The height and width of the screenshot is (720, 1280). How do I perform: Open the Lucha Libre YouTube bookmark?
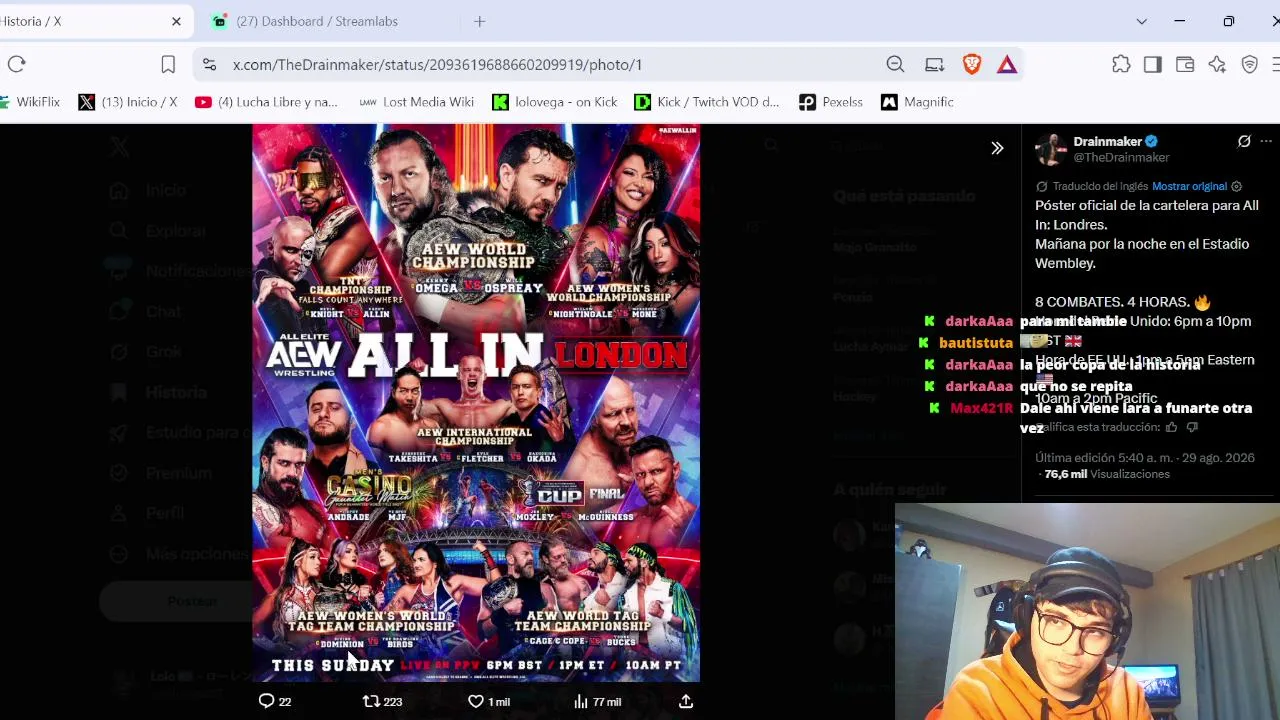[267, 102]
